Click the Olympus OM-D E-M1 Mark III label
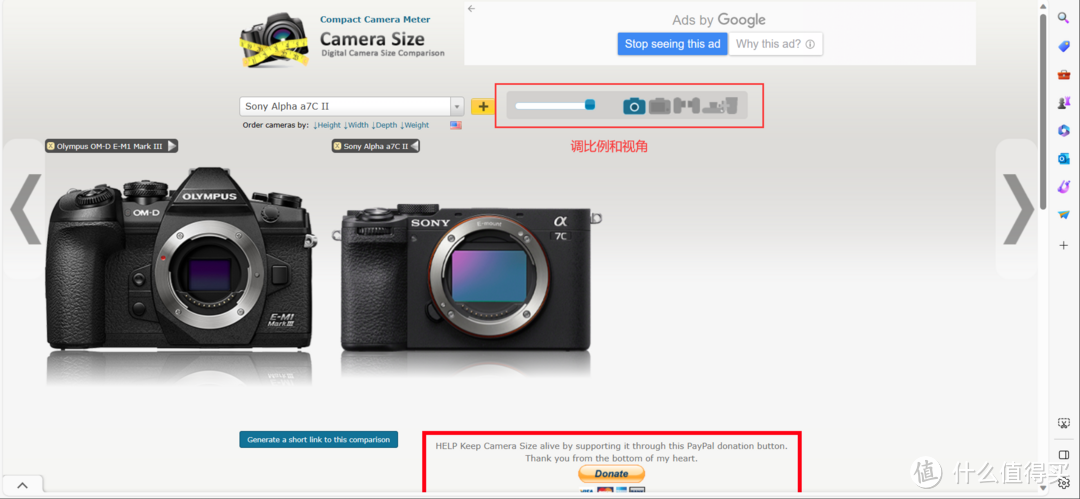Image resolution: width=1080 pixels, height=499 pixels. pyautogui.click(x=111, y=146)
